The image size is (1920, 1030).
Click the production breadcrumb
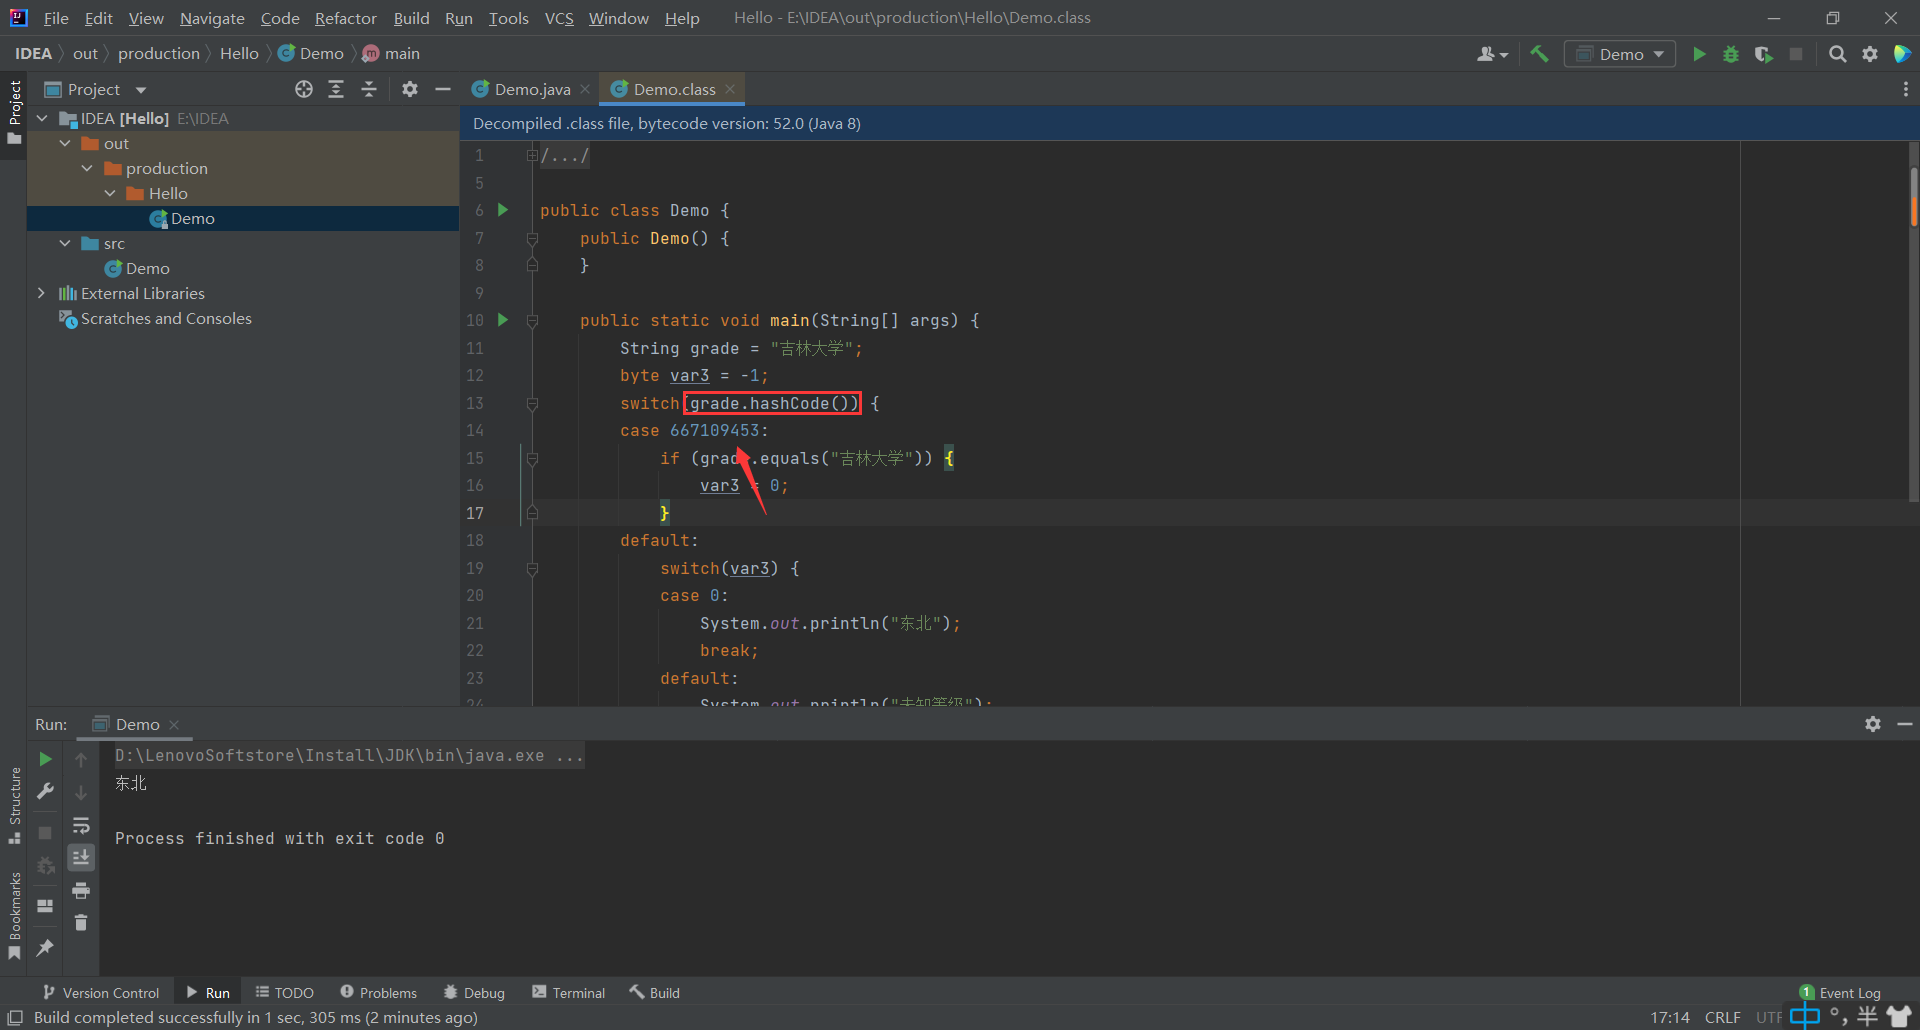point(159,53)
